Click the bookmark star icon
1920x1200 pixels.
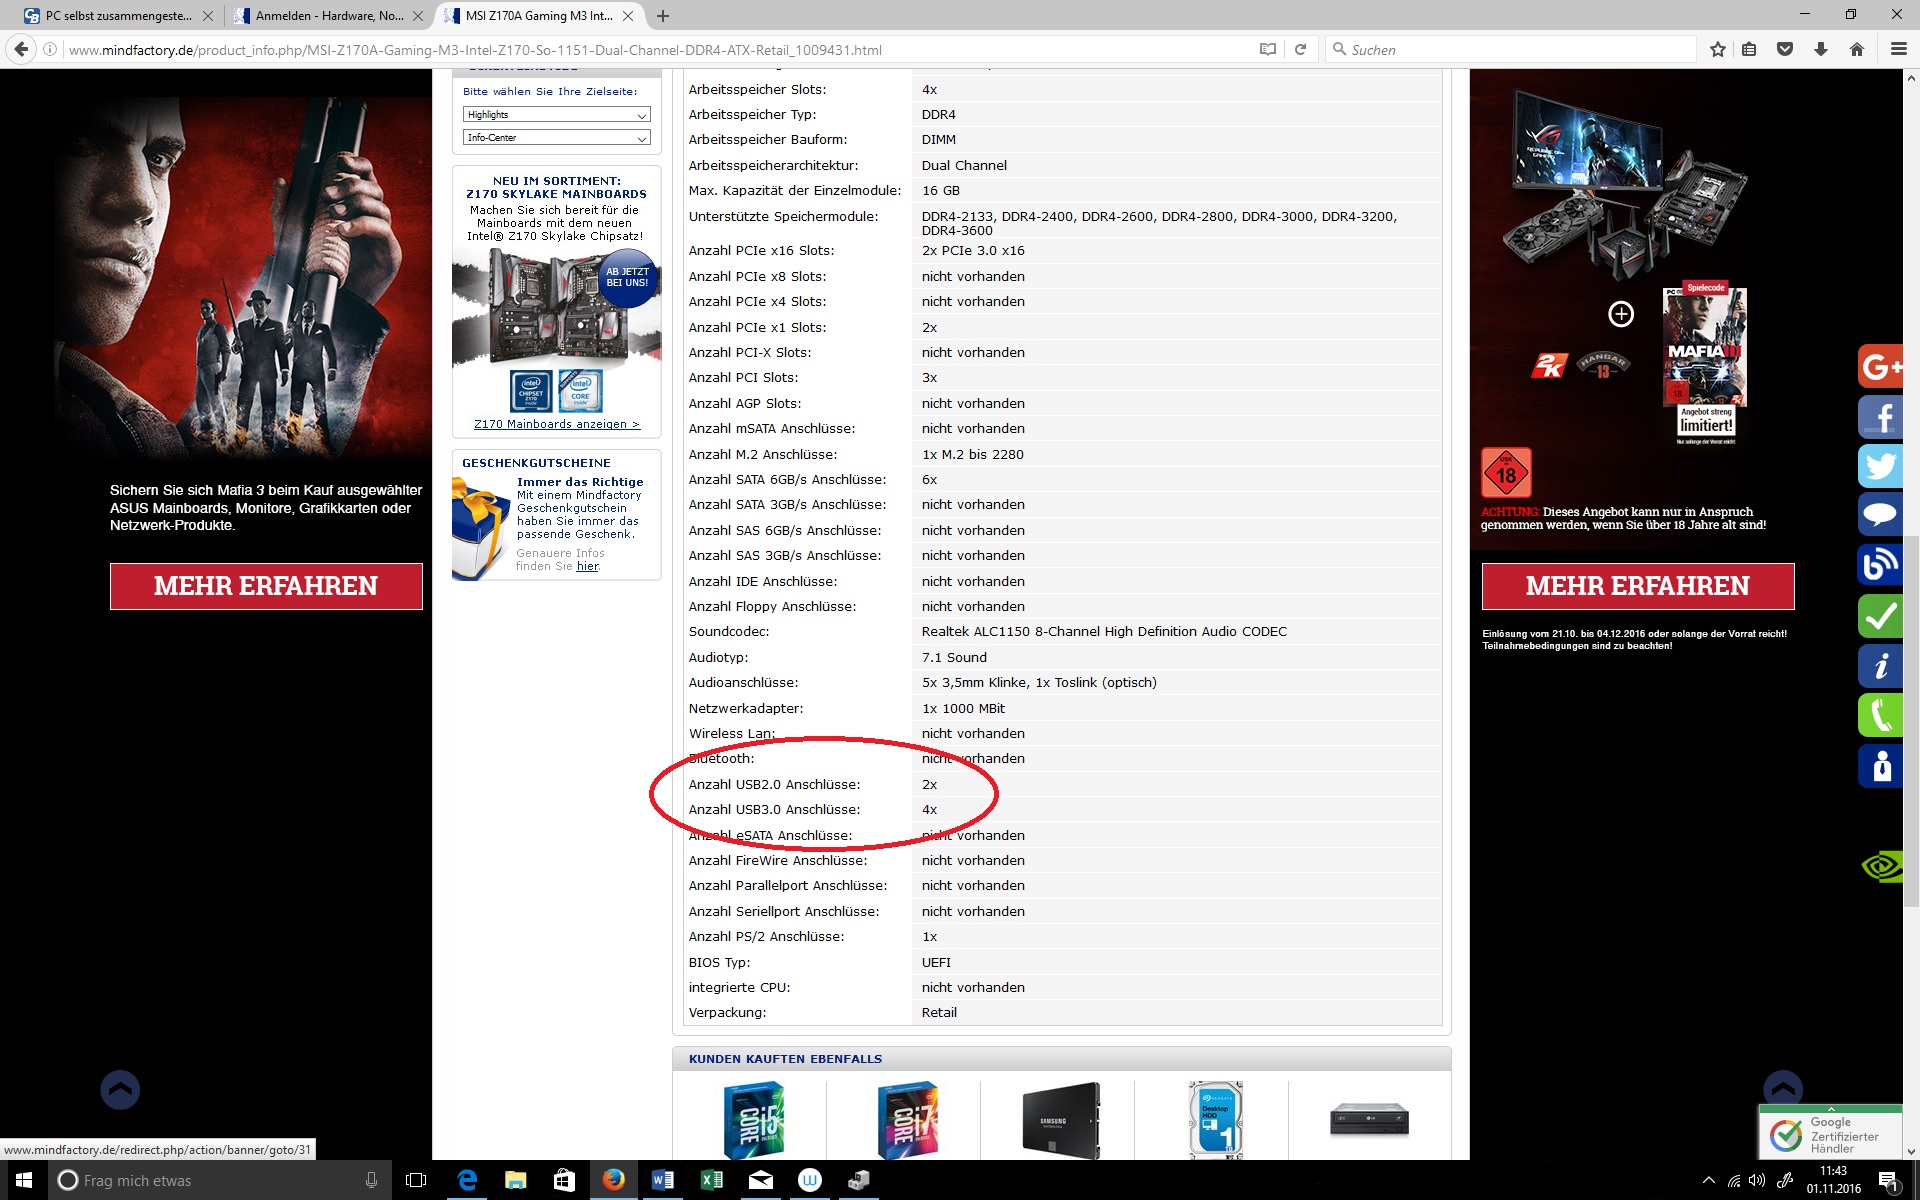click(x=1717, y=49)
